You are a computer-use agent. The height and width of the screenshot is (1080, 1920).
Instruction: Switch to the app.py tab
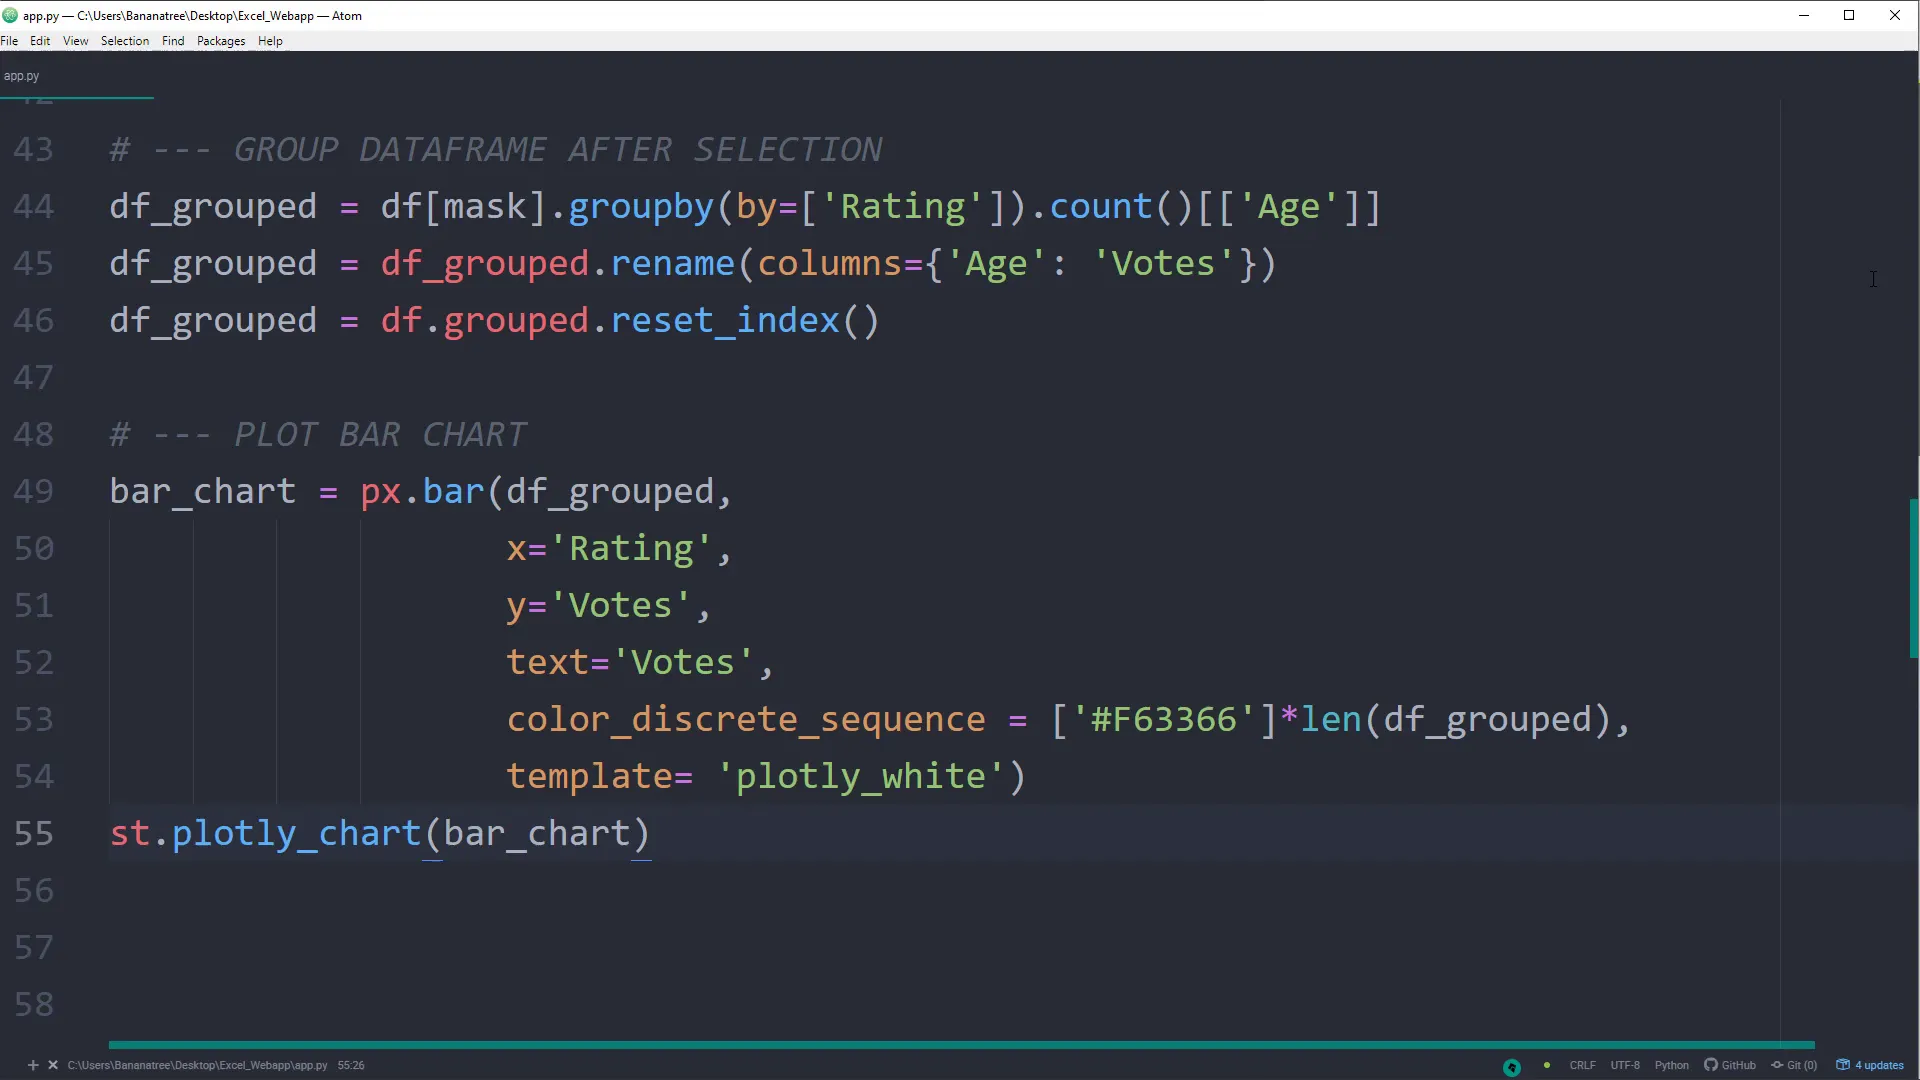point(22,75)
